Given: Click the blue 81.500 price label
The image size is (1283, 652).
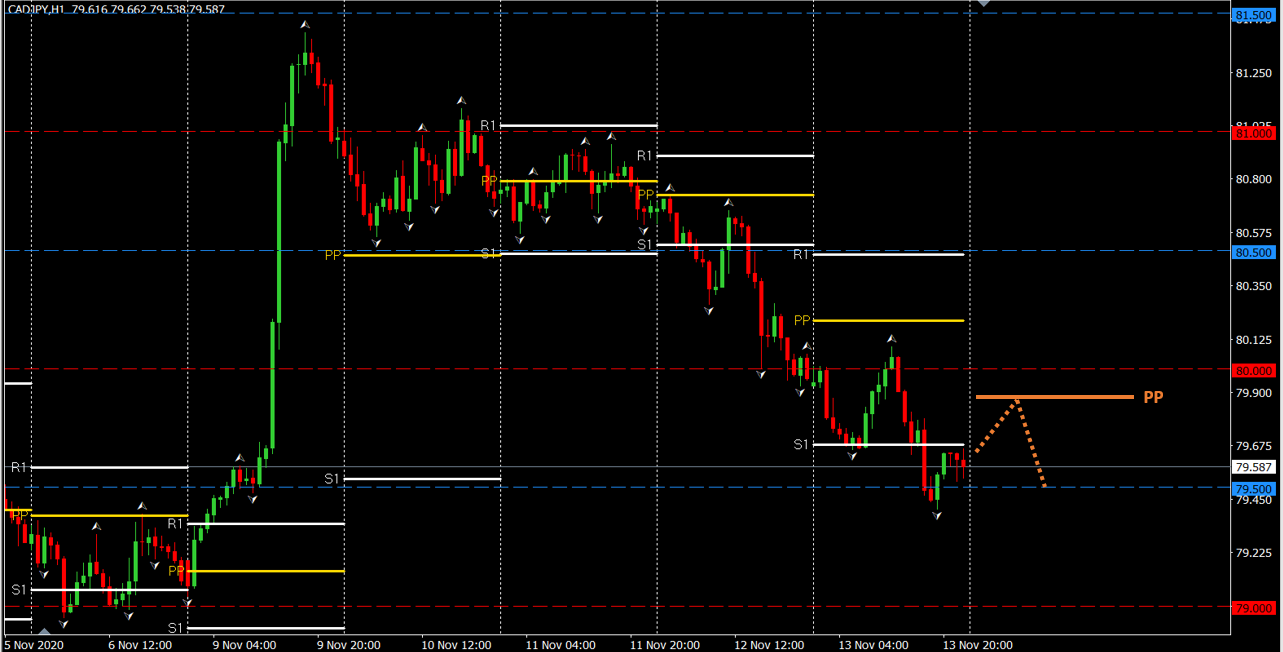Looking at the screenshot, I should point(1254,16).
